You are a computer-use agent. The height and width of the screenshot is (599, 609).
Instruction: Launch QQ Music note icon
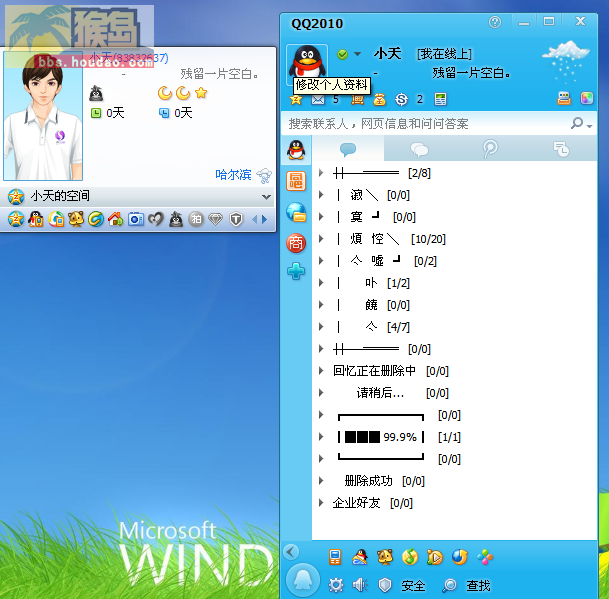point(410,557)
